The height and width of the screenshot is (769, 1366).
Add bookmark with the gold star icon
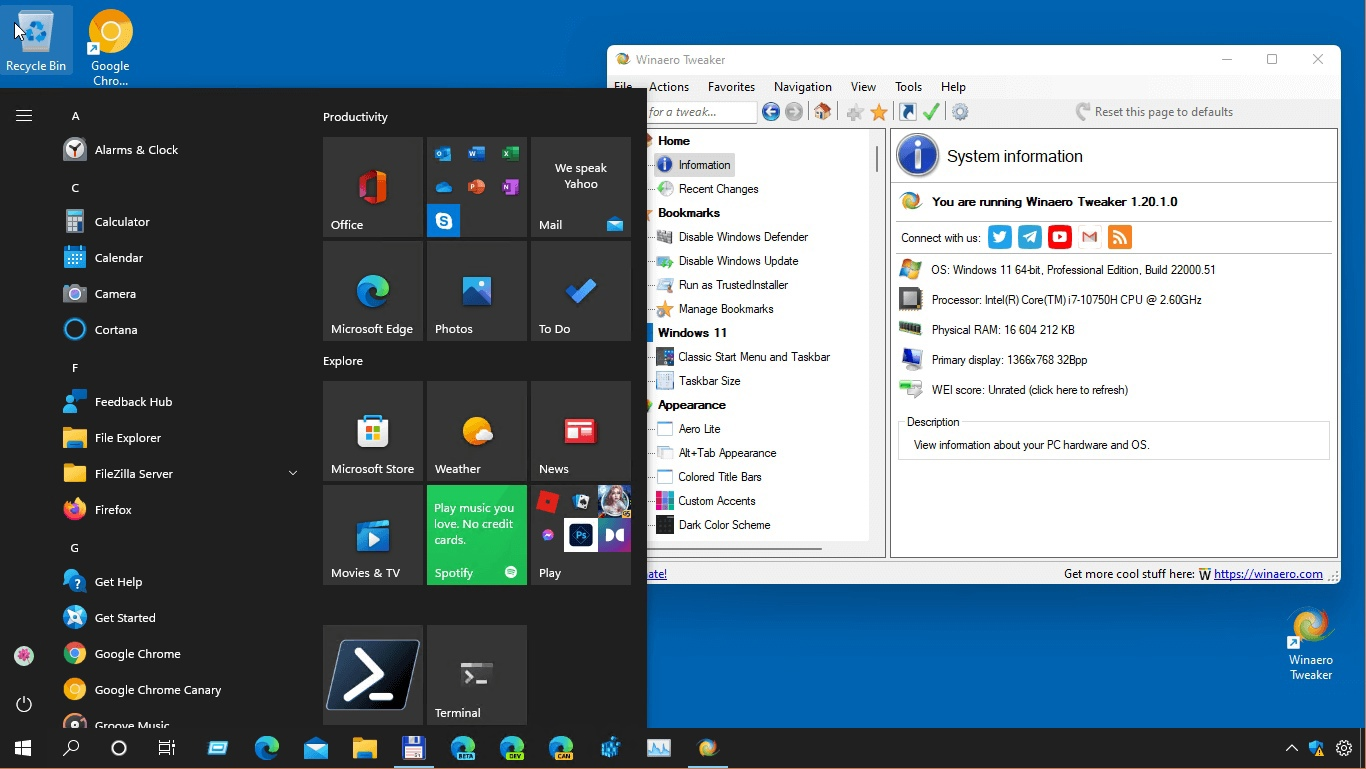879,112
